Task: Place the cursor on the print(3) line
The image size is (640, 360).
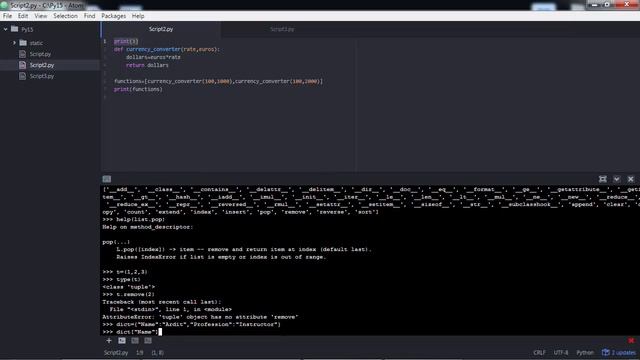Action: click(x=126, y=41)
